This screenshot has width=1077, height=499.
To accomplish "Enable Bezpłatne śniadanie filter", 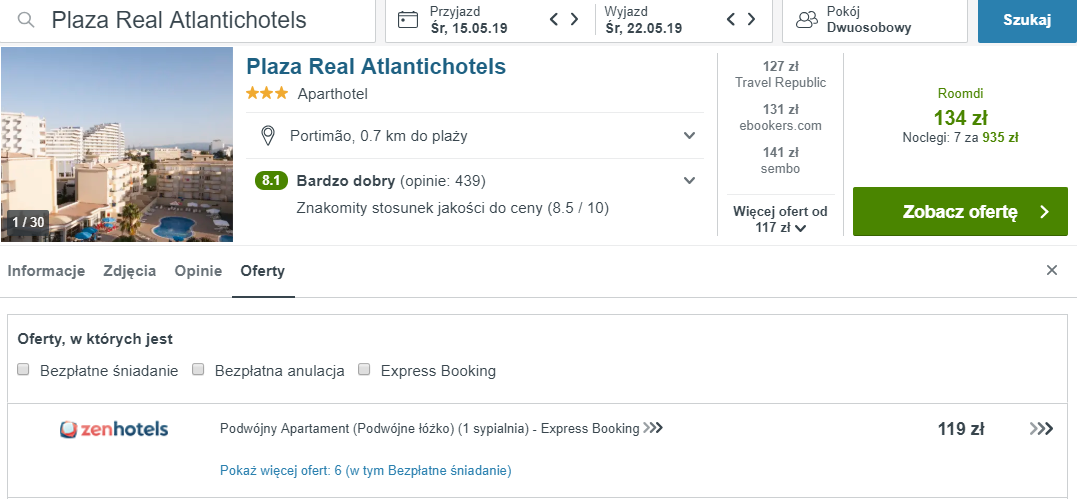I will pyautogui.click(x=24, y=370).
